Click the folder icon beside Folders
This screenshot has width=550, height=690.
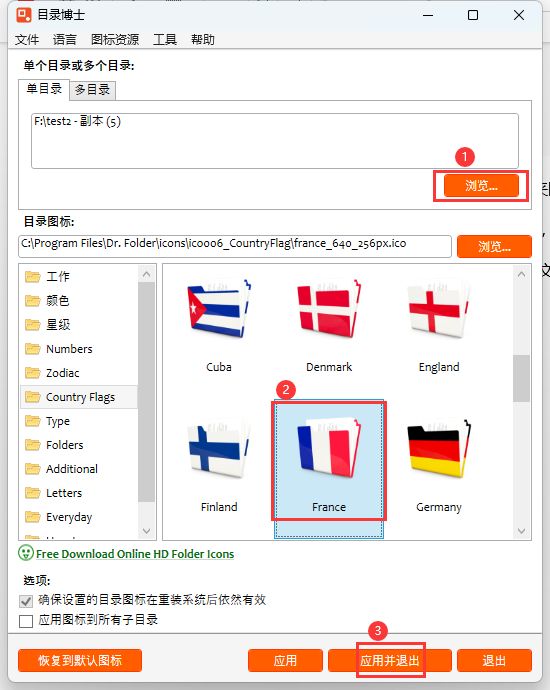tap(33, 445)
